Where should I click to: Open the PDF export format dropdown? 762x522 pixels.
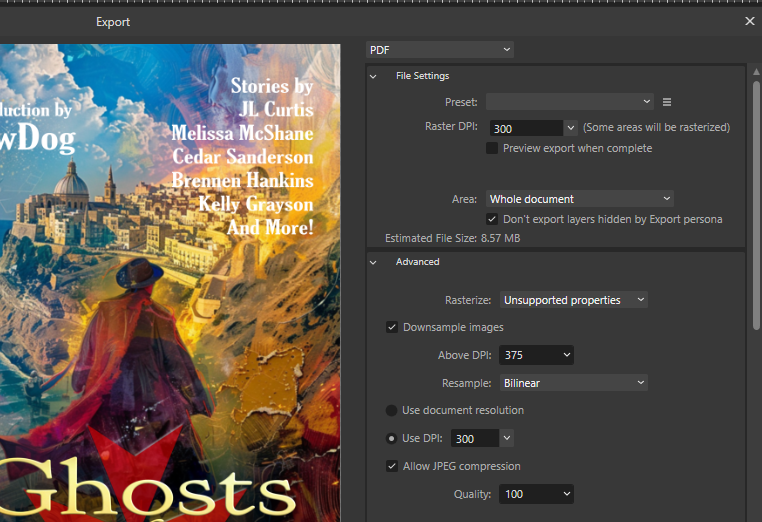pos(440,49)
